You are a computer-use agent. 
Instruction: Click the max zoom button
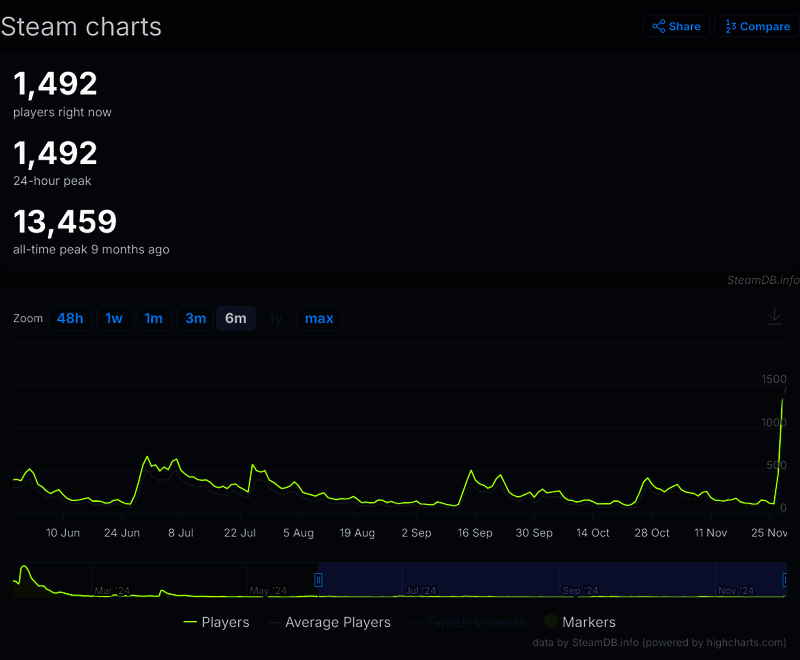319,319
